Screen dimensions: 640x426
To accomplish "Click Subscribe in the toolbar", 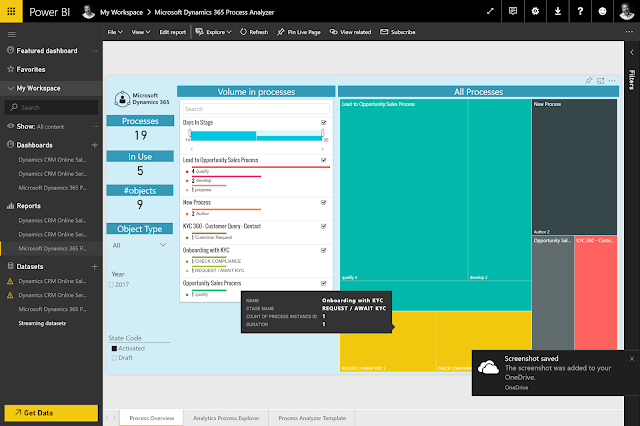I will [x=398, y=32].
